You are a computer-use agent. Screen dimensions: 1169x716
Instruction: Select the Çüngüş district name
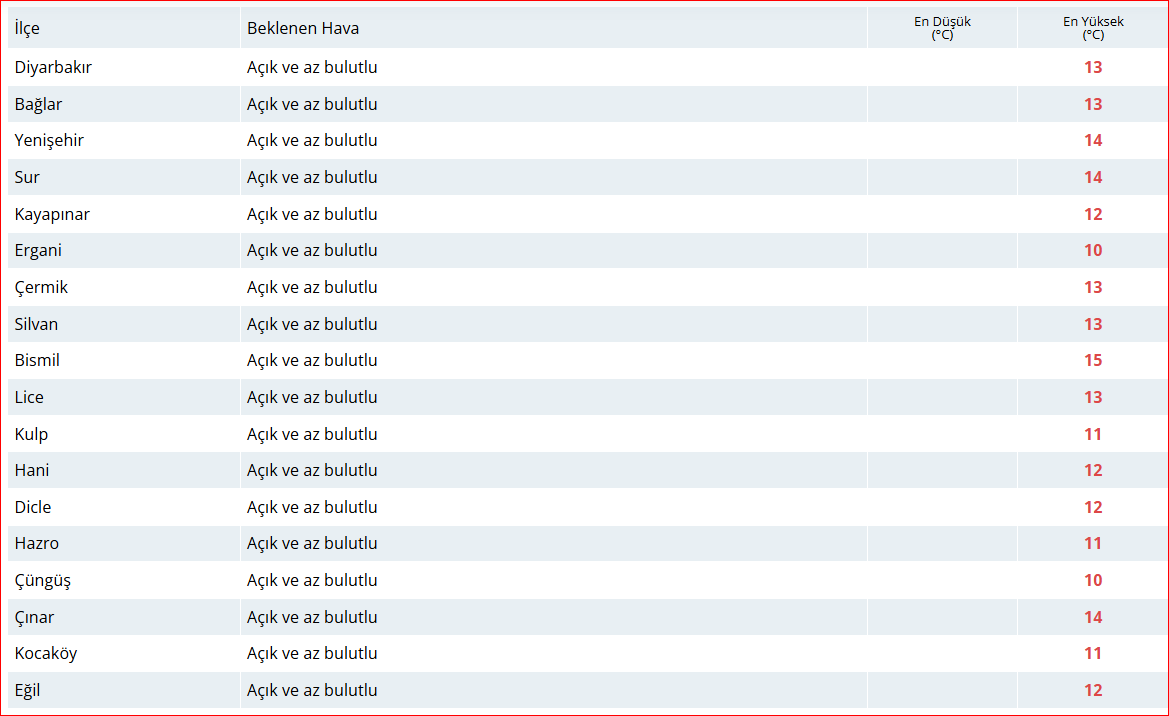tap(43, 581)
